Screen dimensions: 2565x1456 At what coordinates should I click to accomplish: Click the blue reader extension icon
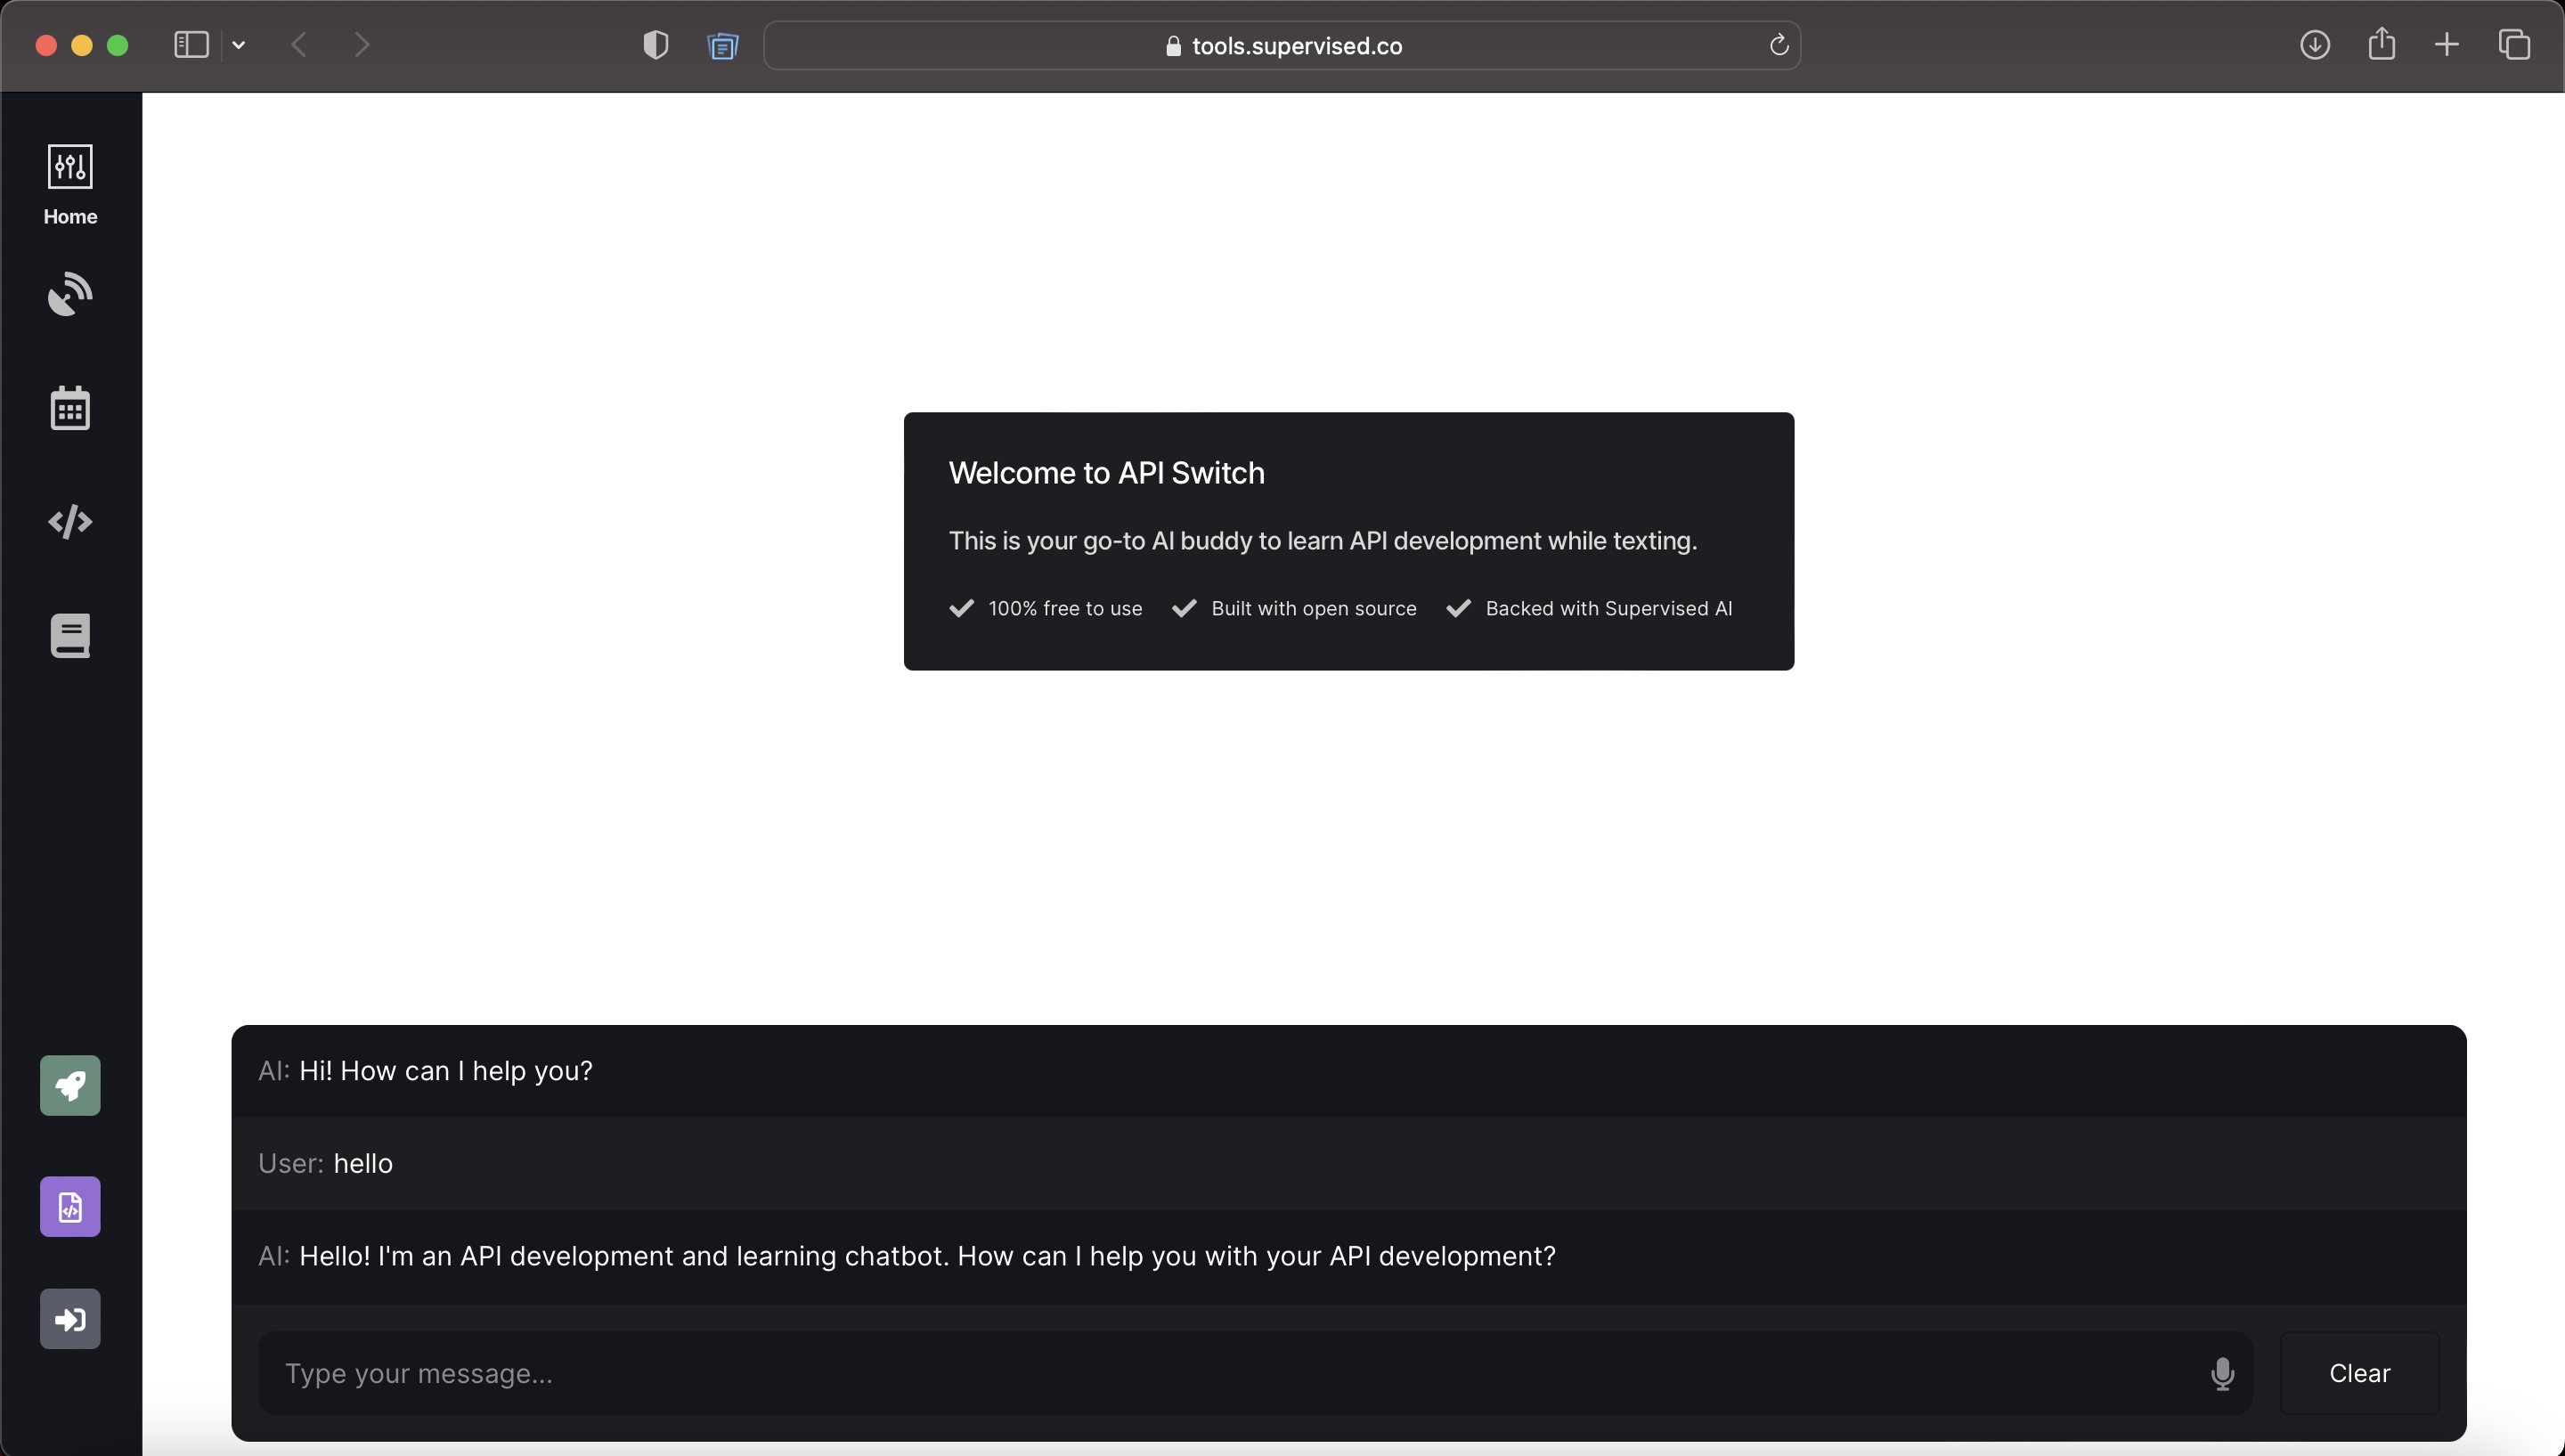pos(722,46)
